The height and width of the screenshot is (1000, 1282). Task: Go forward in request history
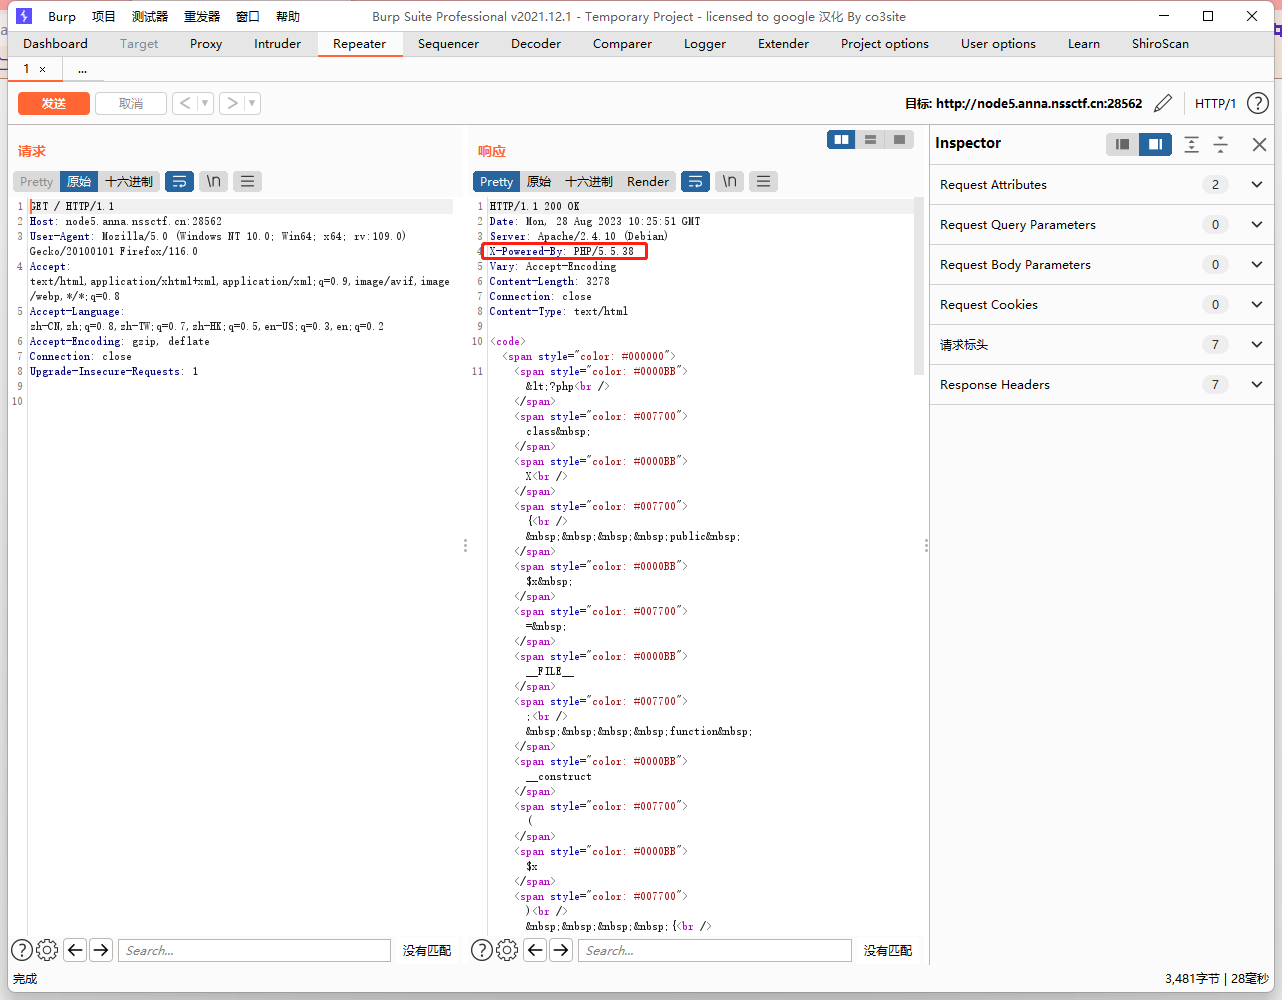point(232,103)
